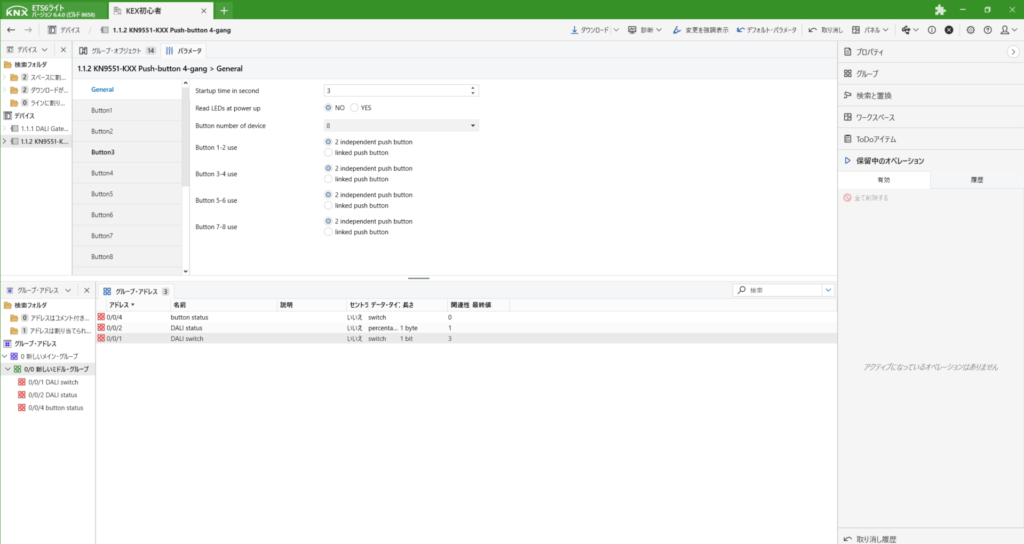Expand the 1.1.1 DALI Gateway device tree node
Viewport: 1024px width, 544px height.
pyautogui.click(x=5, y=129)
